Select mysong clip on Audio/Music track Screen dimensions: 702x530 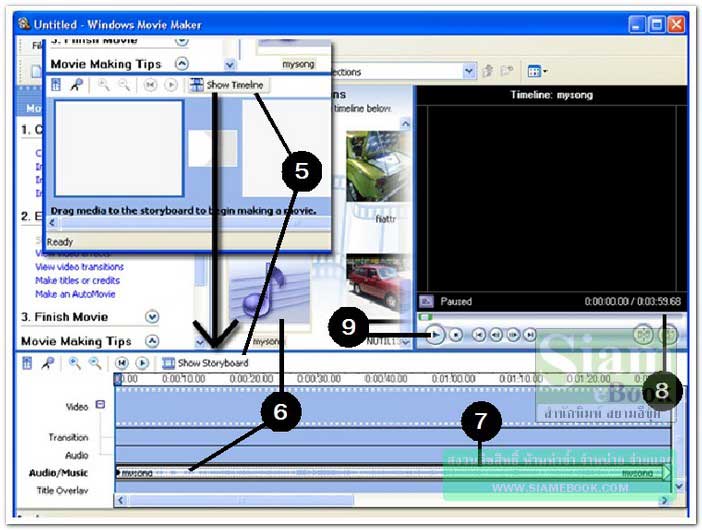[393, 473]
